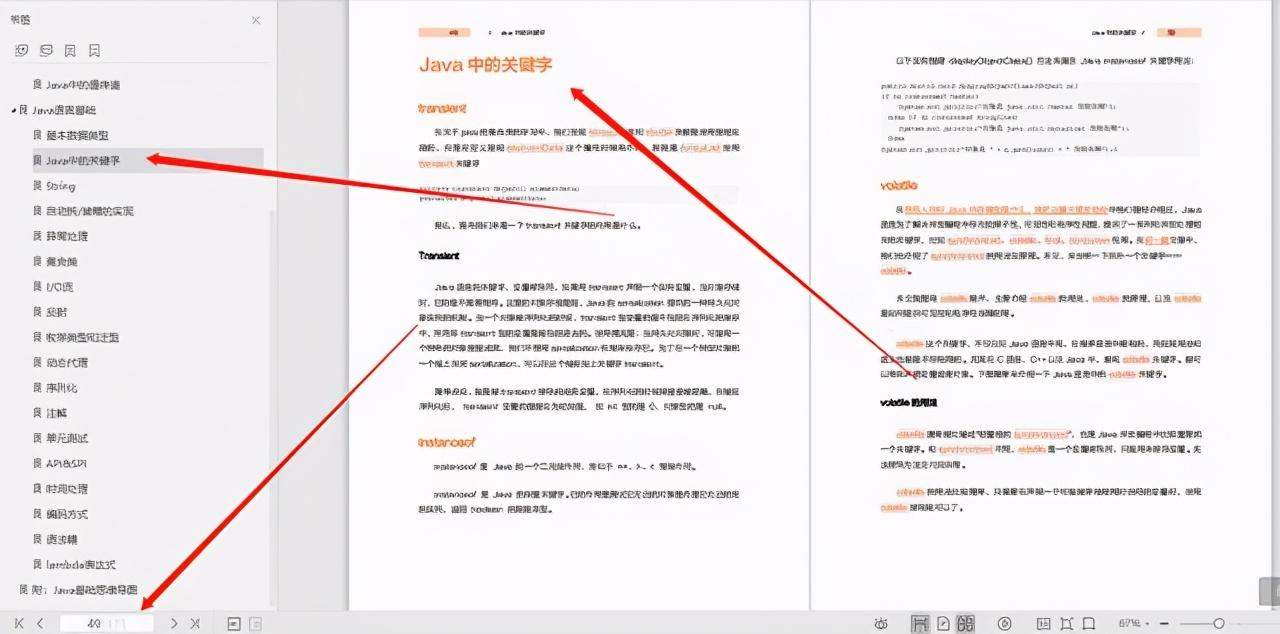This screenshot has height=634, width=1280.
Task: Open the zoom percentage dropdown
Action: click(1133, 623)
